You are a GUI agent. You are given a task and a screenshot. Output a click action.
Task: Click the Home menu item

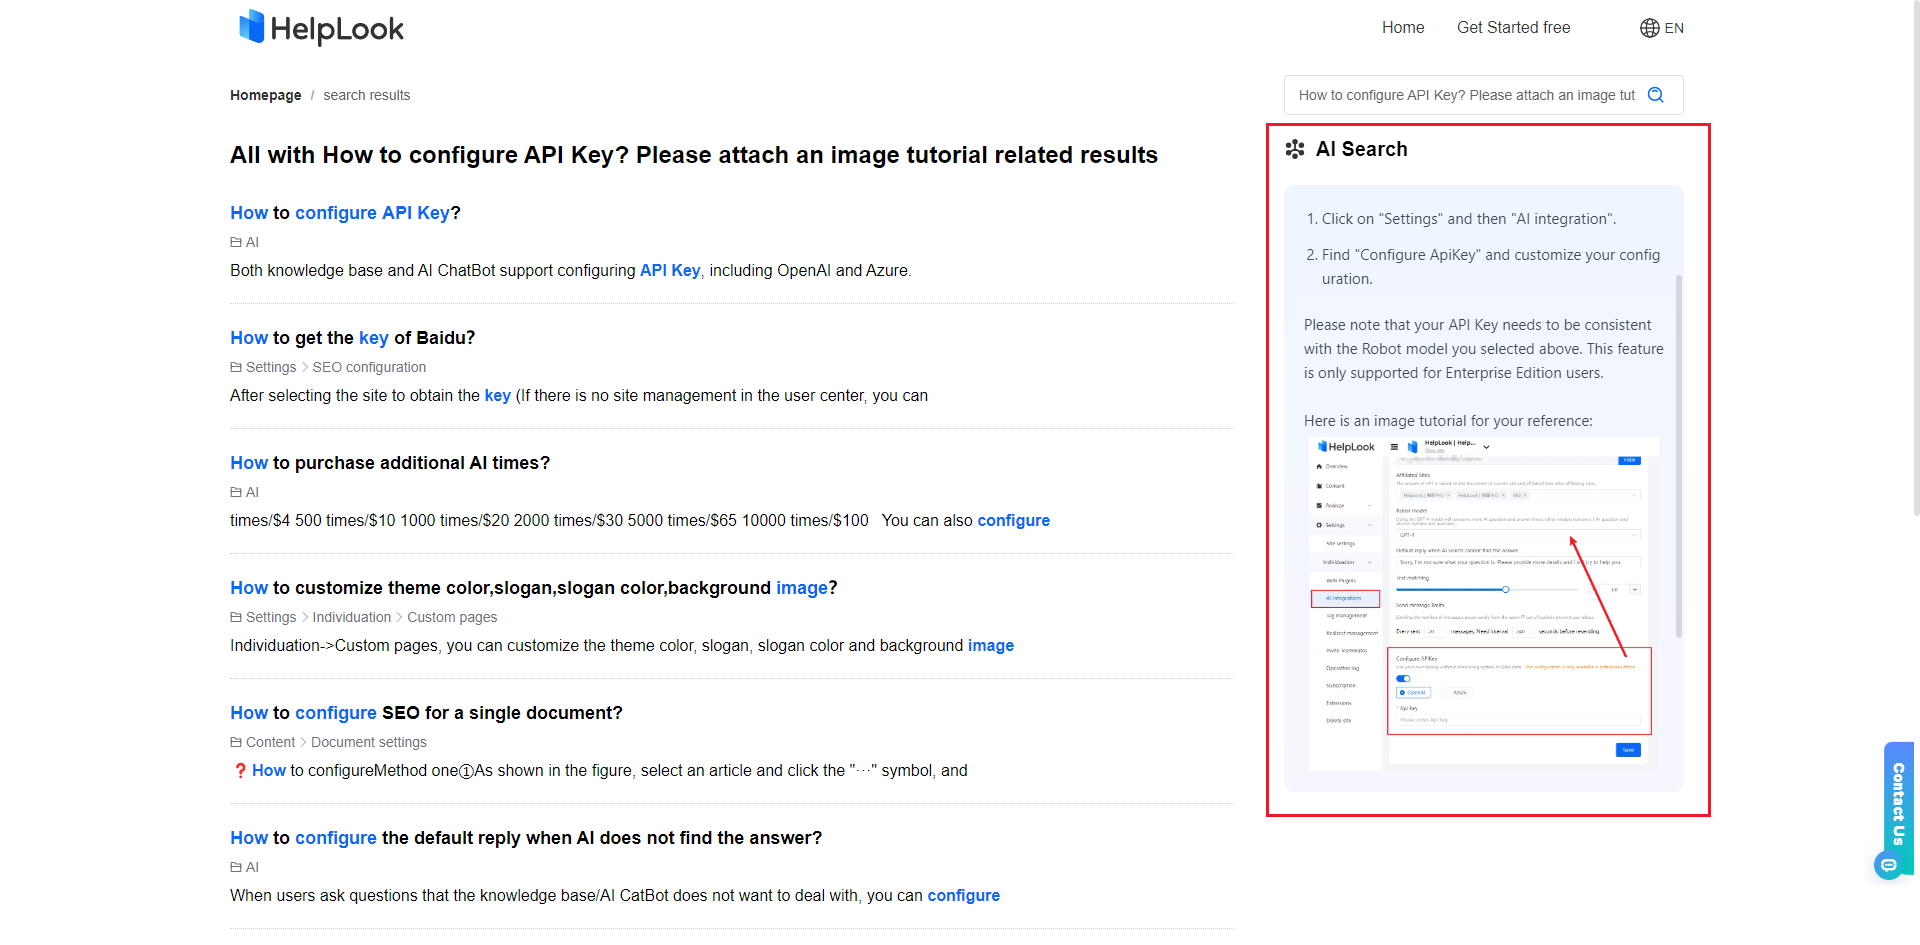click(x=1402, y=27)
